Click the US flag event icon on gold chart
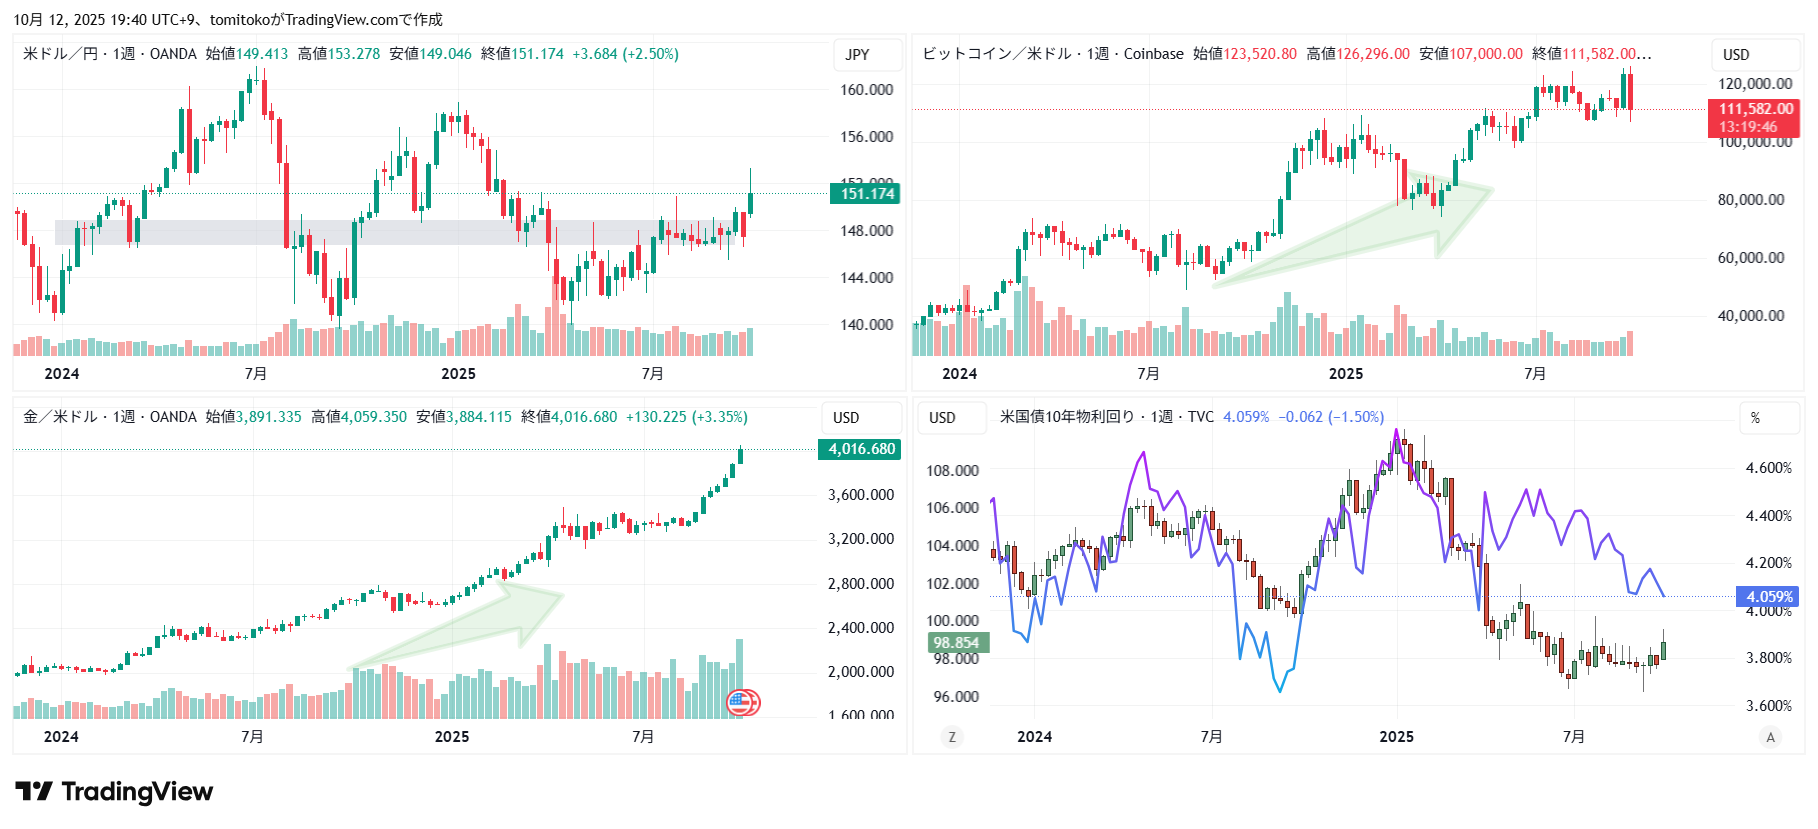The image size is (1818, 829). 742,703
